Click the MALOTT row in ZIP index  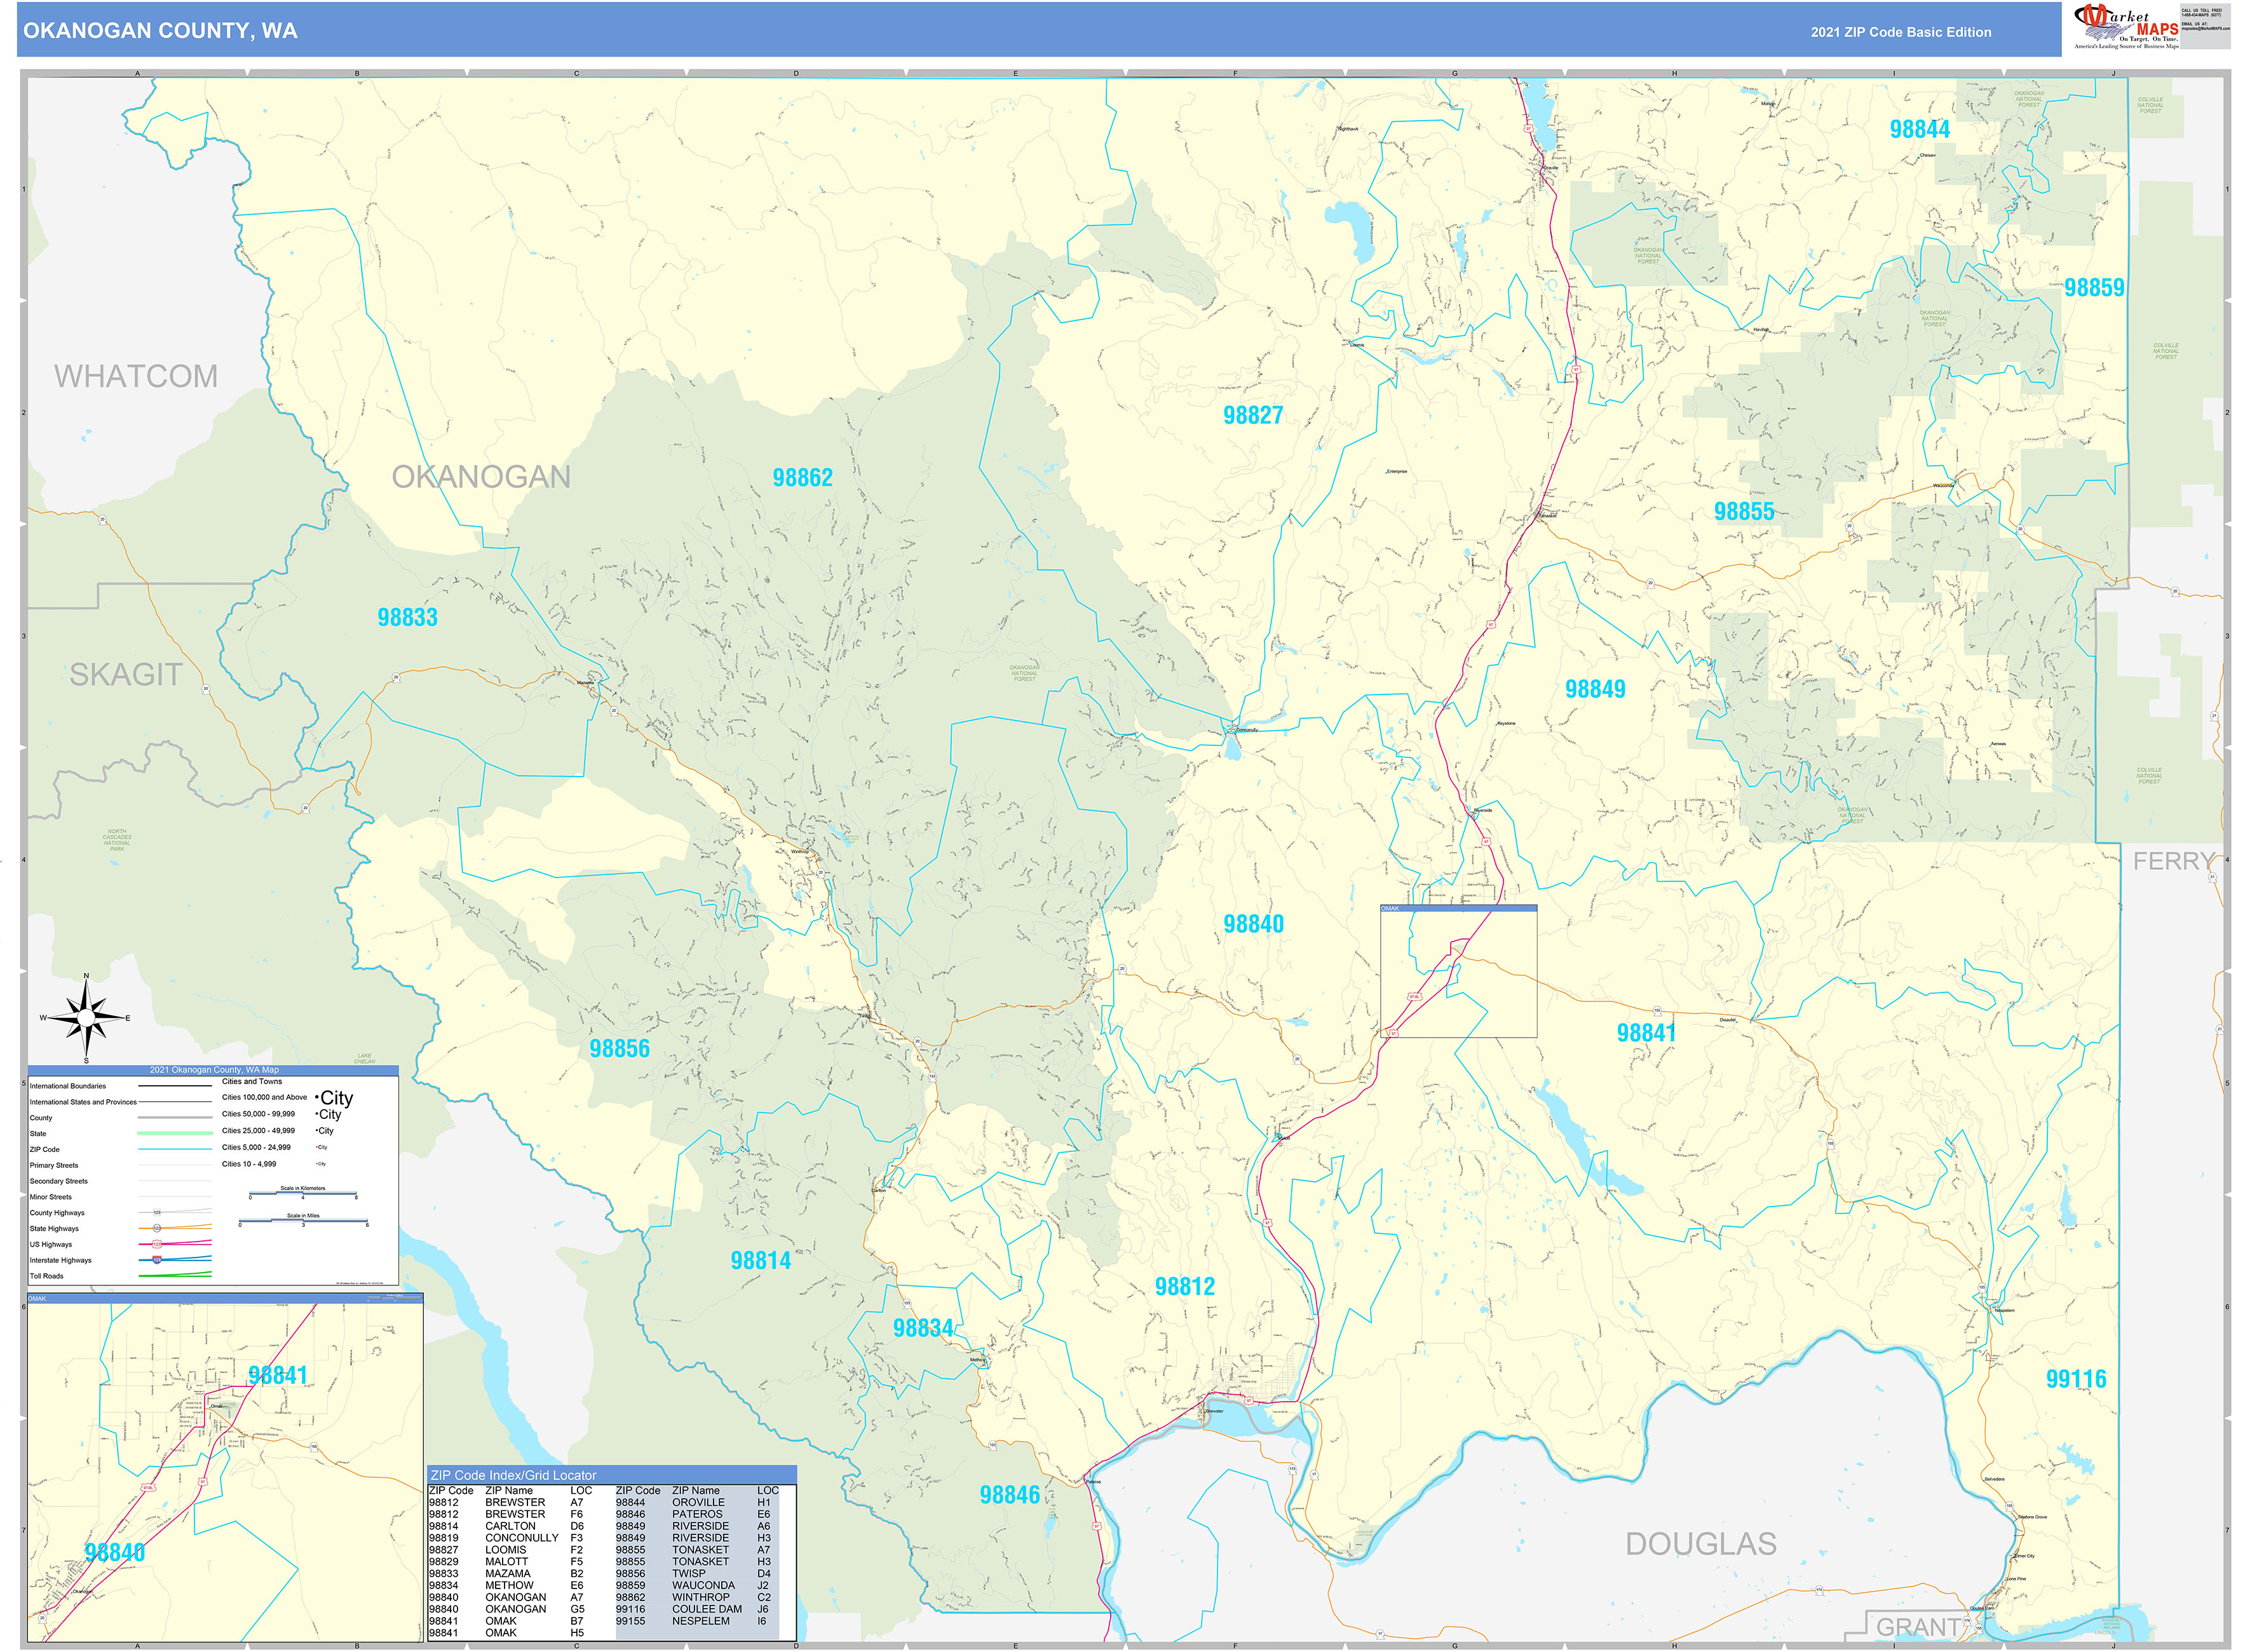[x=506, y=1562]
